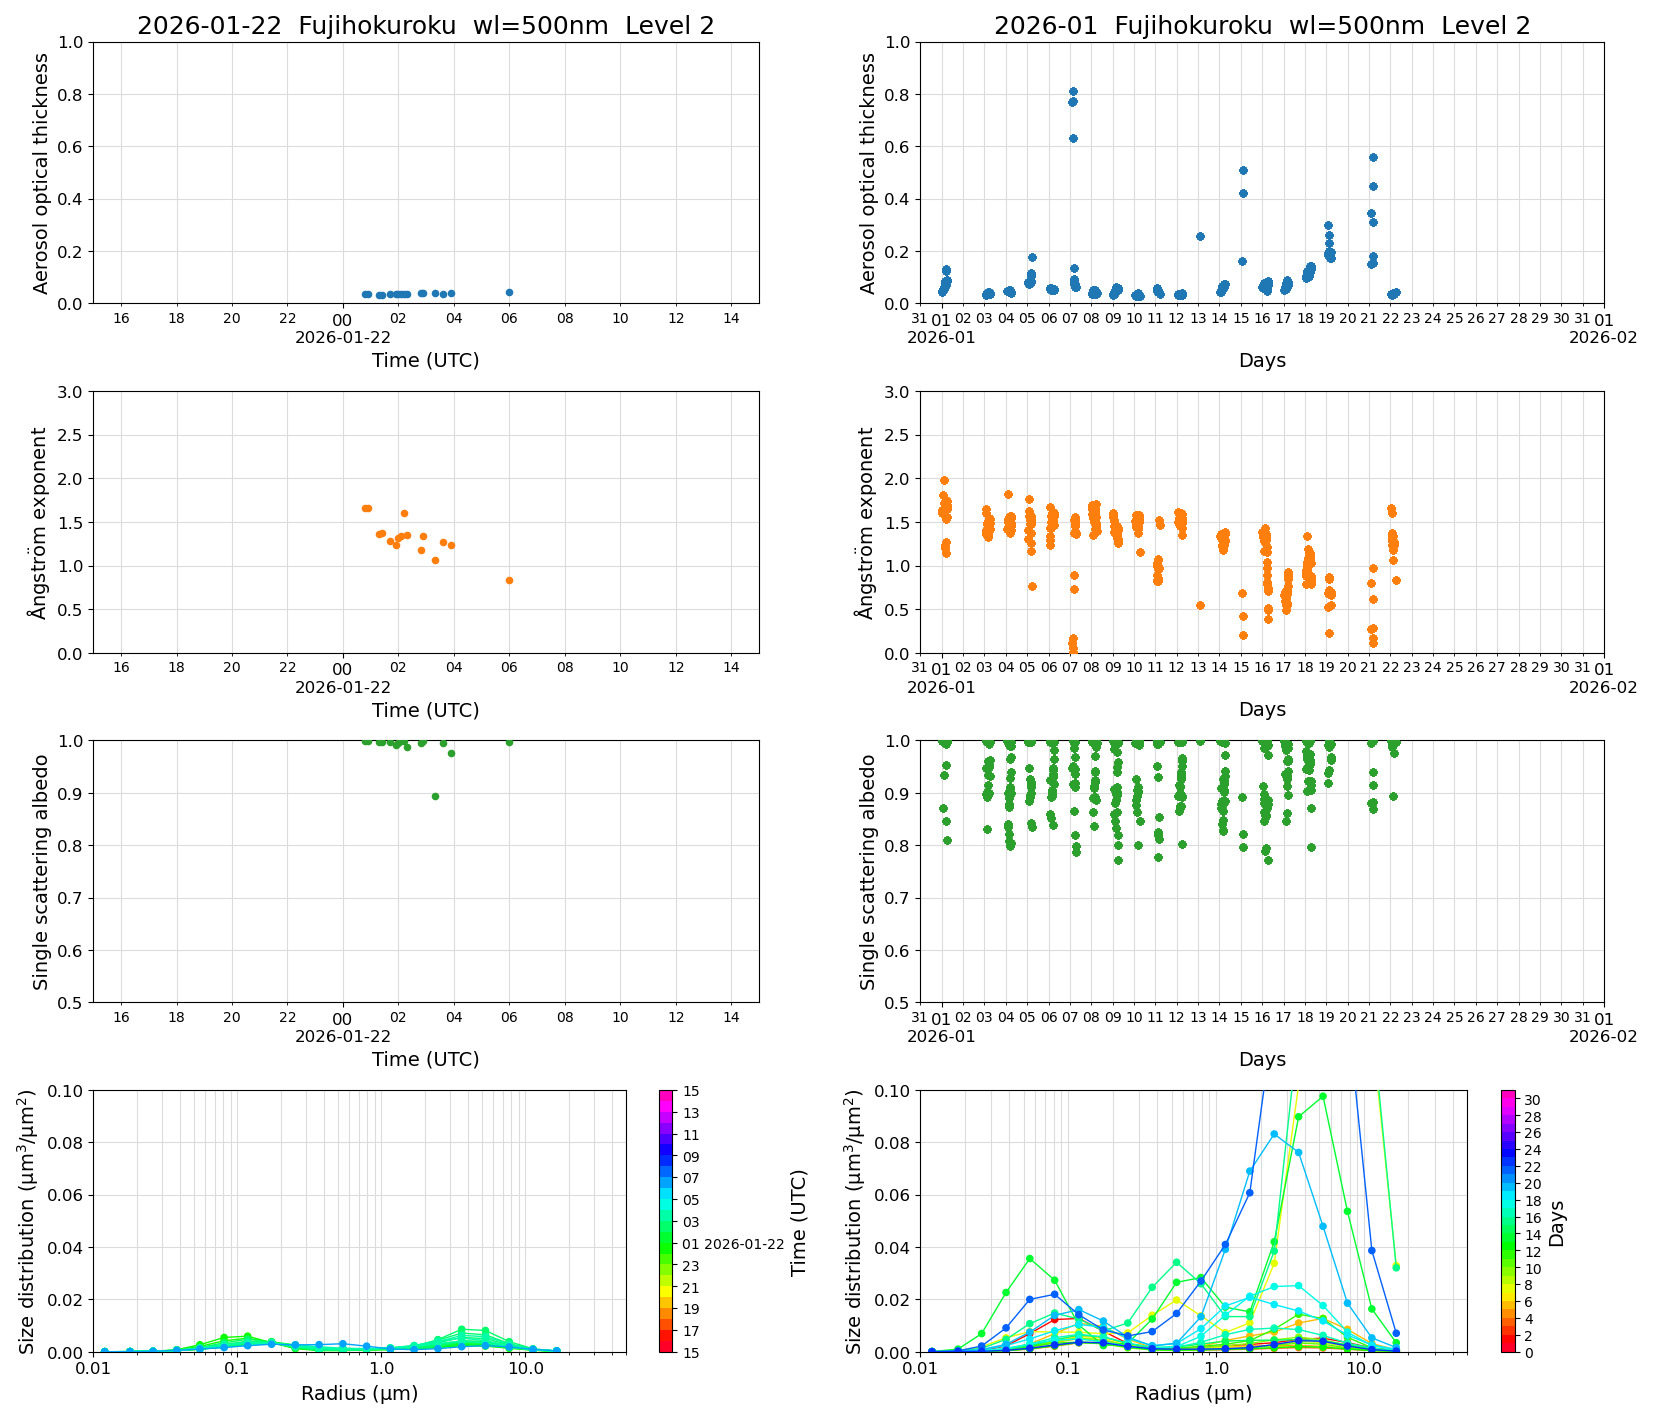Select the 06 UTC point in daily aerosol plot

509,293
